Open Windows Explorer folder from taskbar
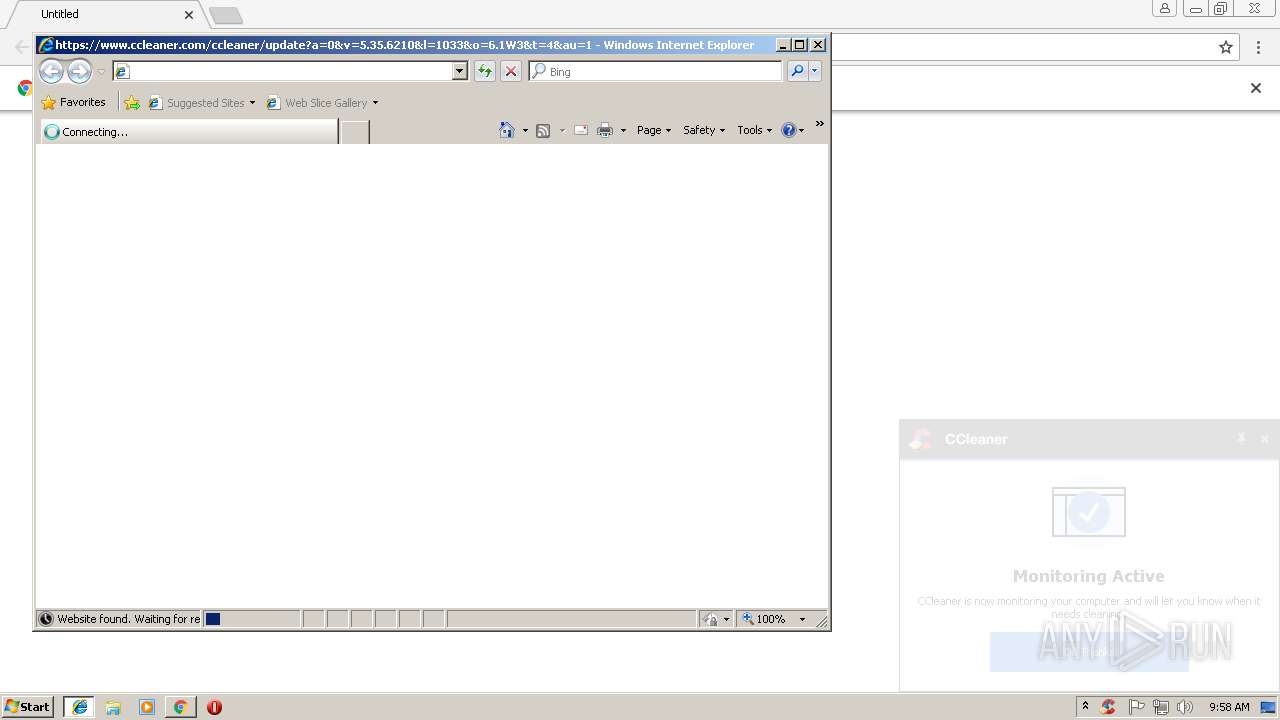This screenshot has height=720, width=1280. coord(113,707)
